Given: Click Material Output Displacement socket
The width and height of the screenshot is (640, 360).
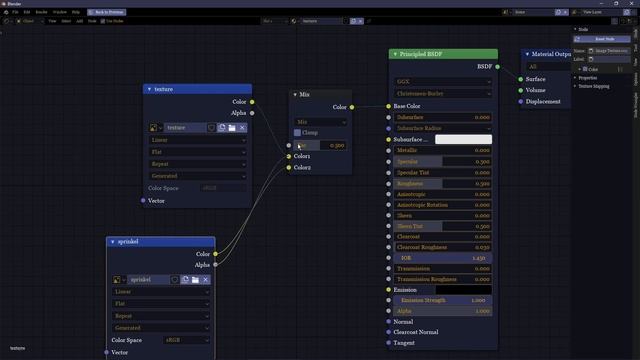Looking at the screenshot, I should pos(521,102).
